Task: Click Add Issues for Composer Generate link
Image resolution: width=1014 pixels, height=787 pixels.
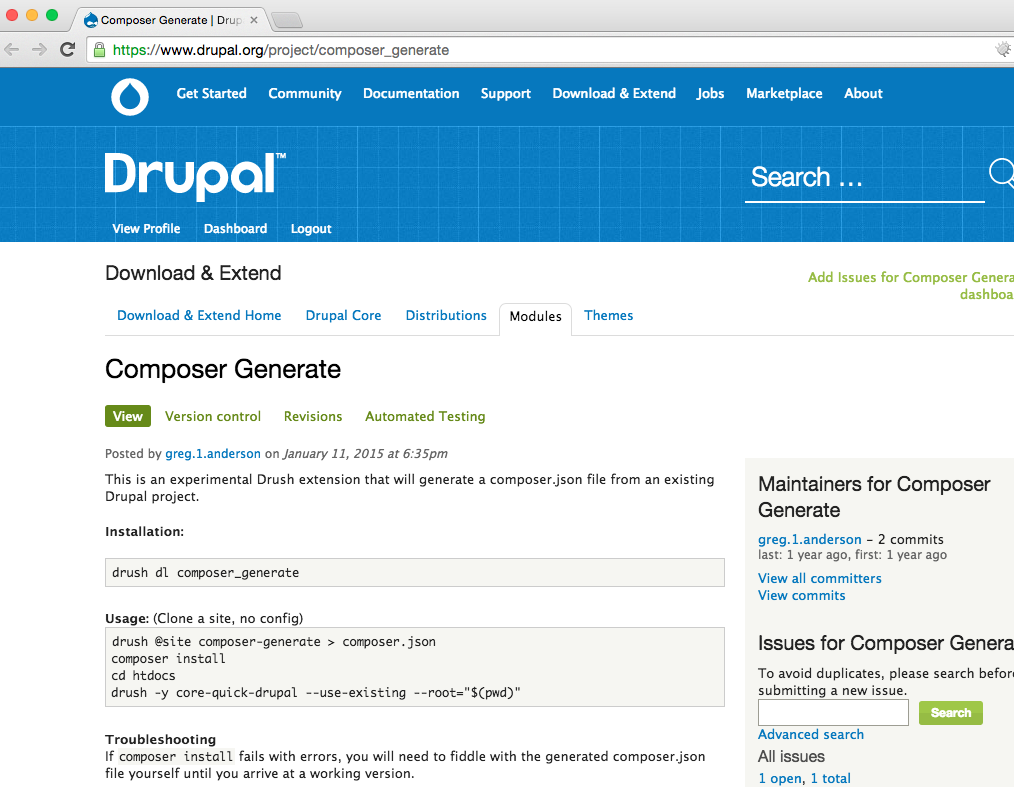Action: [x=911, y=286]
